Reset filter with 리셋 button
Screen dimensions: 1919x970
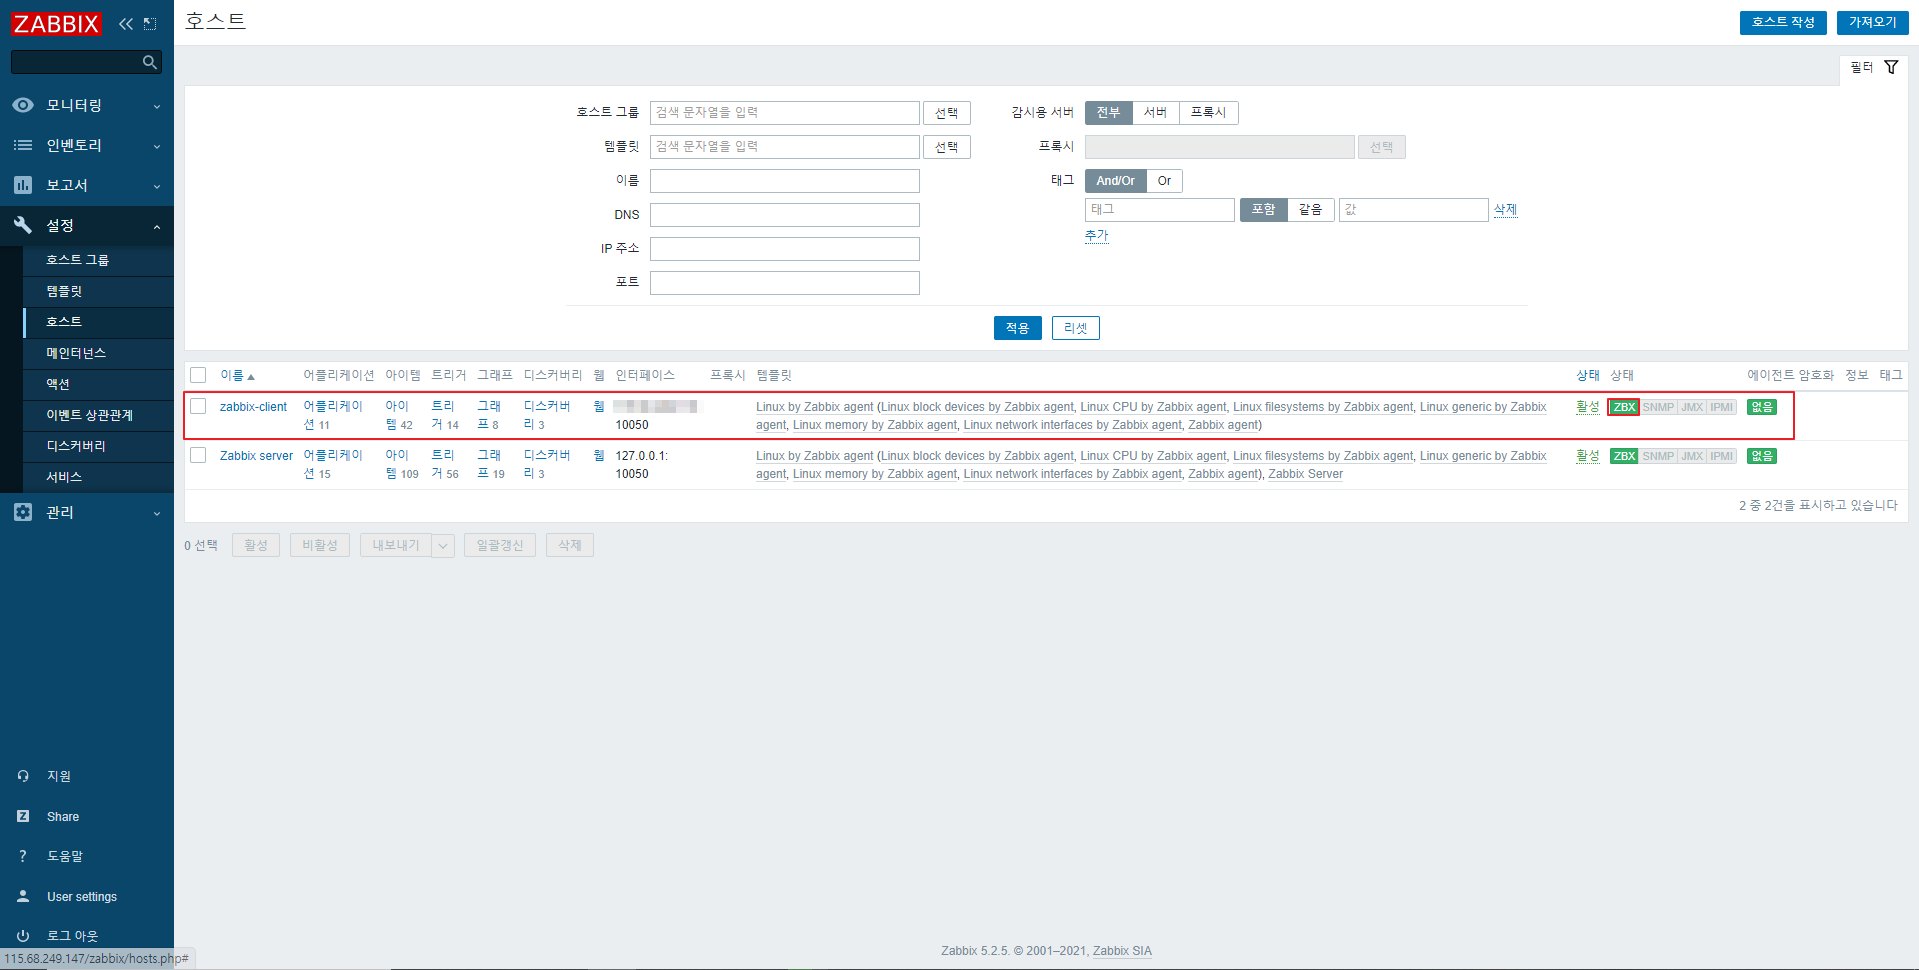[x=1075, y=328]
